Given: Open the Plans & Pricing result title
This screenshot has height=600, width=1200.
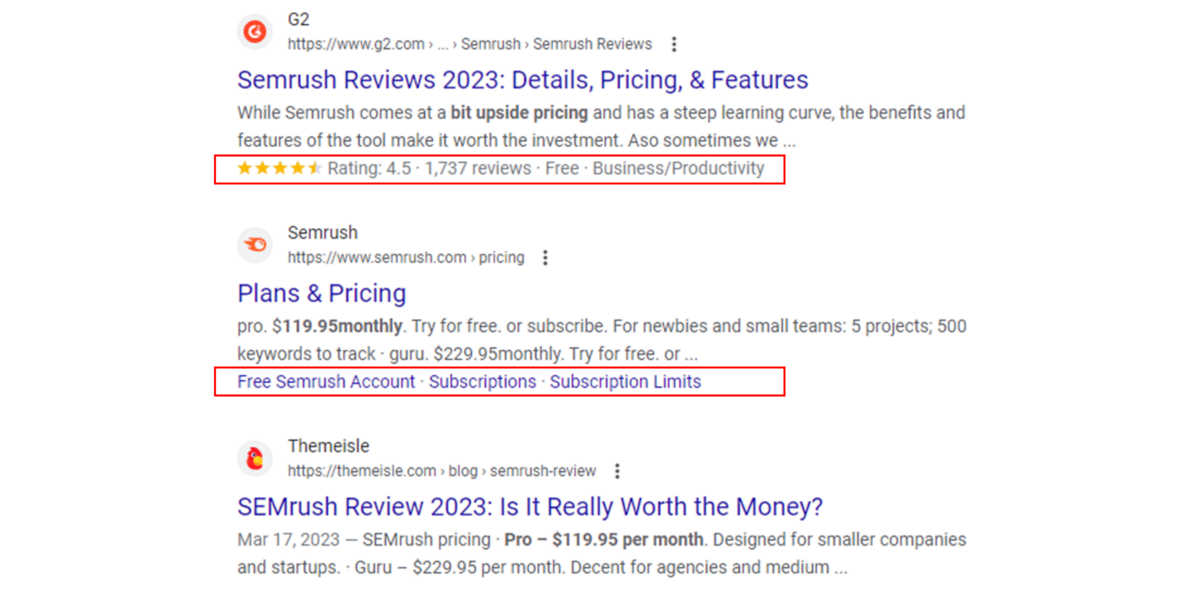Looking at the screenshot, I should (321, 293).
